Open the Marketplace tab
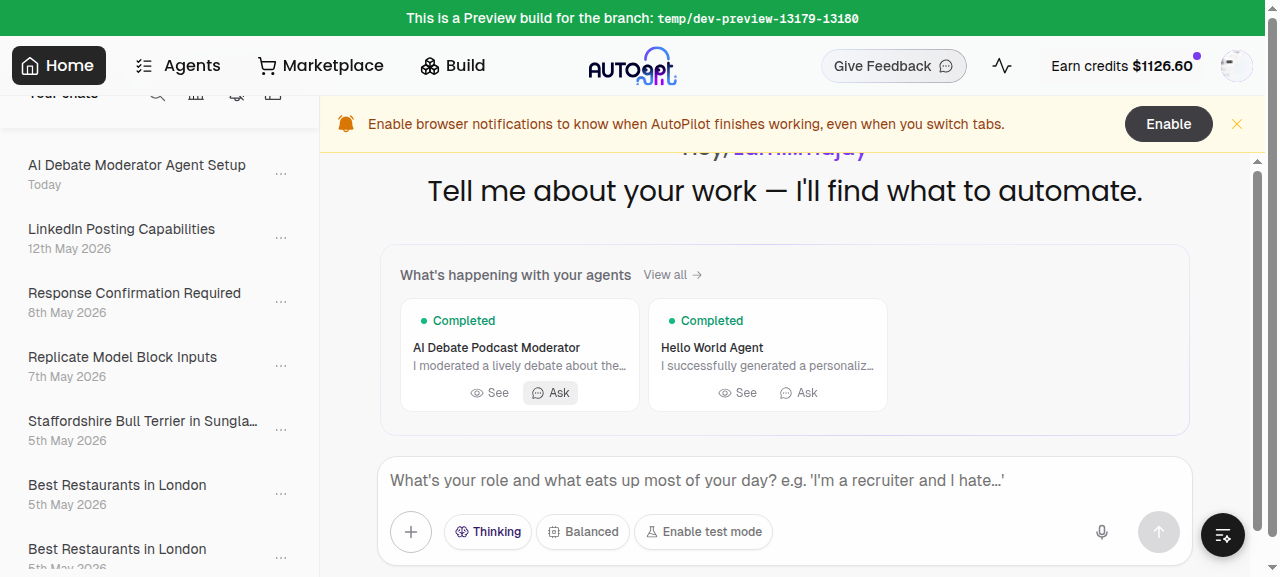The image size is (1280, 577). [x=321, y=66]
